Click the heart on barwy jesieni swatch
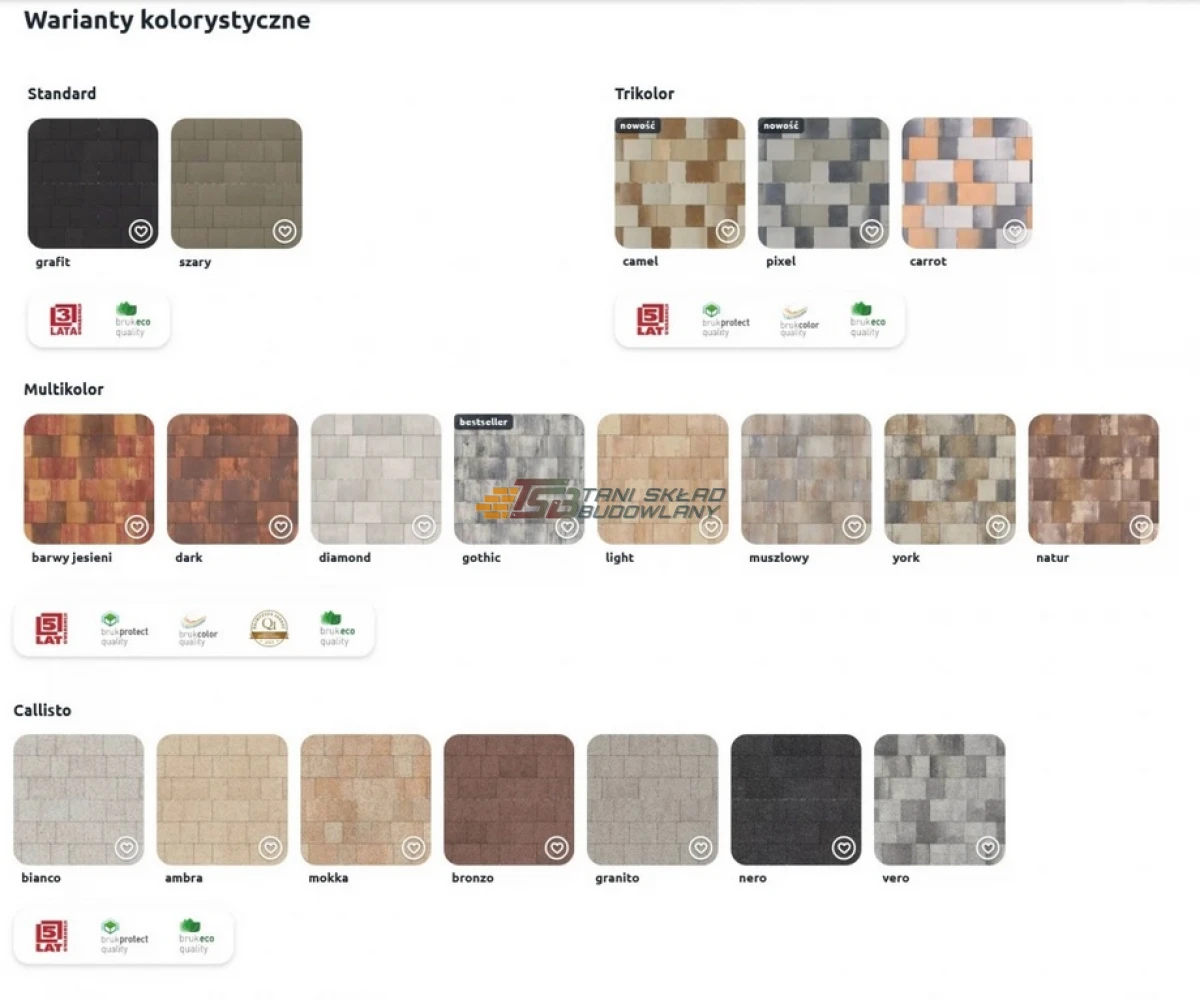This screenshot has height=1000, width=1200. 137,527
